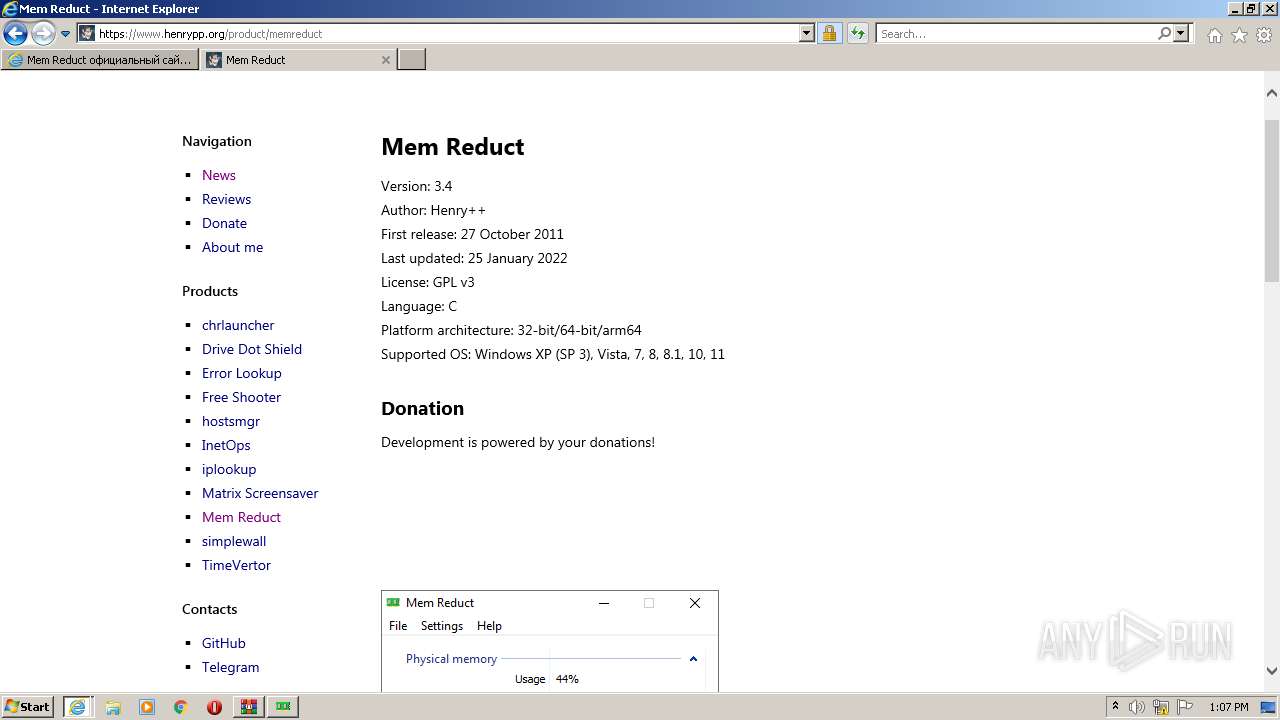Image resolution: width=1280 pixels, height=720 pixels.
Task: Open the Matrix Screensaver link
Action: point(260,493)
